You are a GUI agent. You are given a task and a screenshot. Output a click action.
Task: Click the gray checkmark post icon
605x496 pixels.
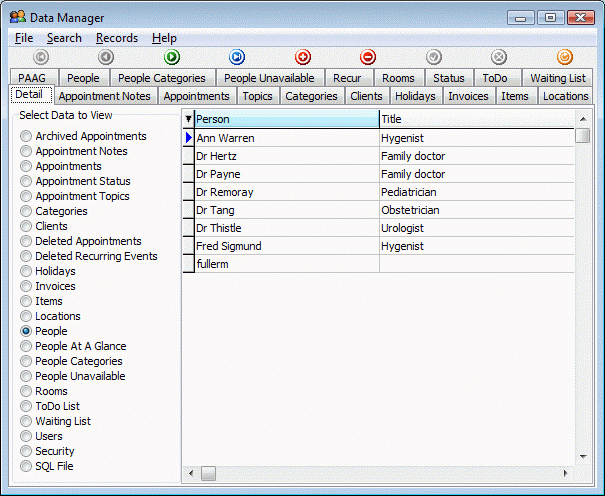coord(433,57)
